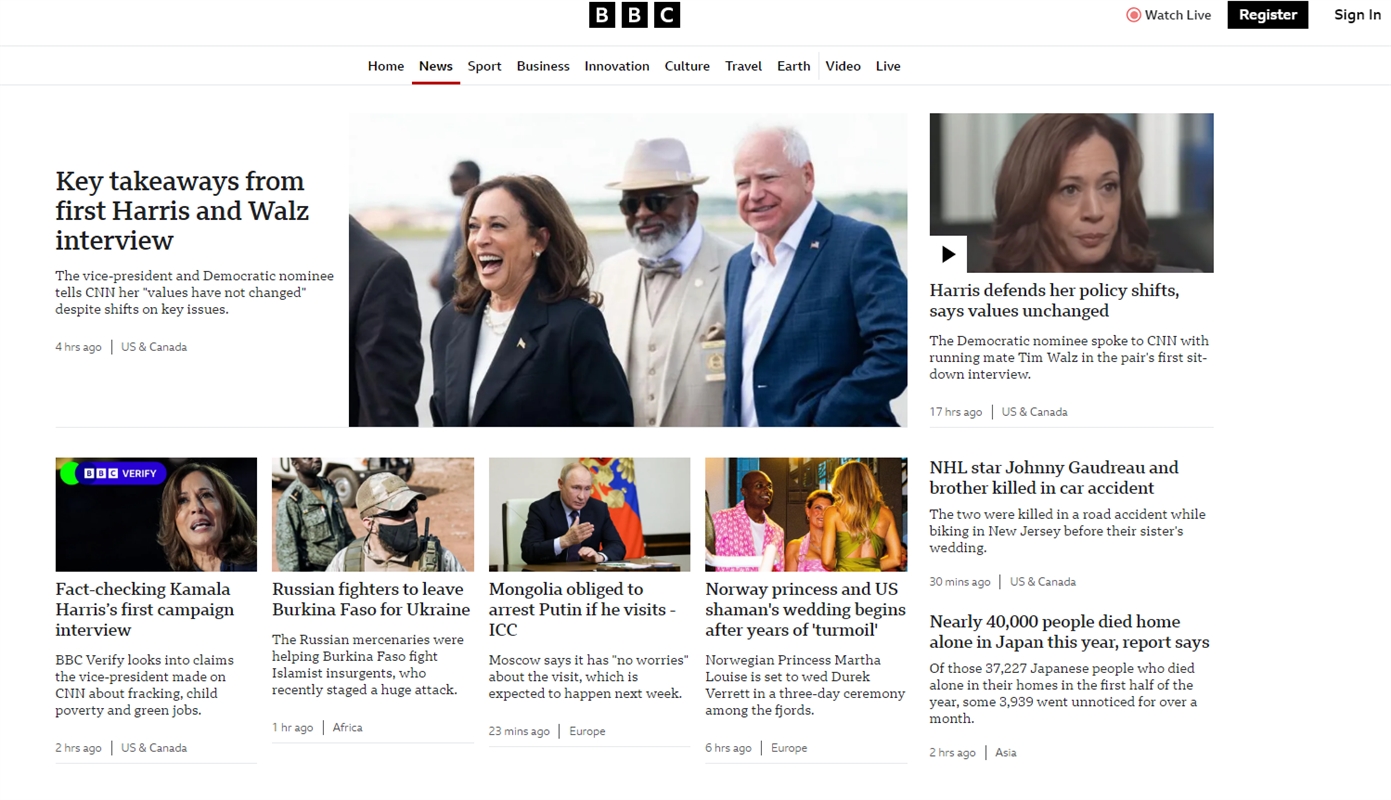The image size is (1391, 800).
Task: Click the Register button
Action: 1268,15
